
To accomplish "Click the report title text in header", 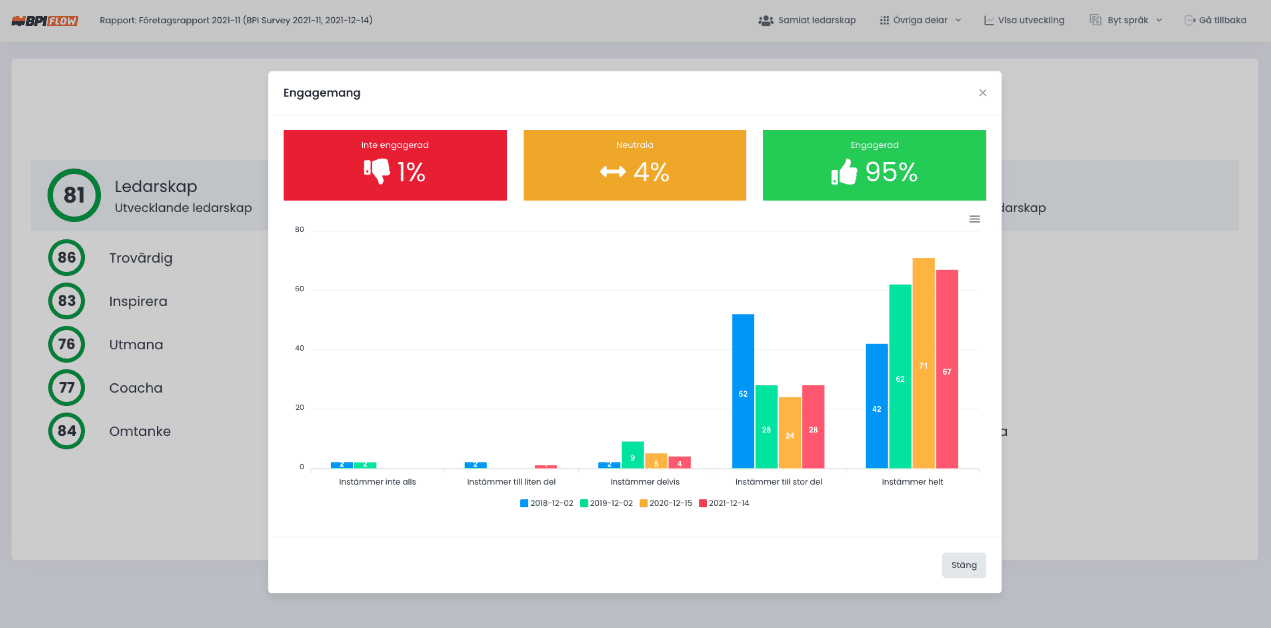I will tap(236, 20).
